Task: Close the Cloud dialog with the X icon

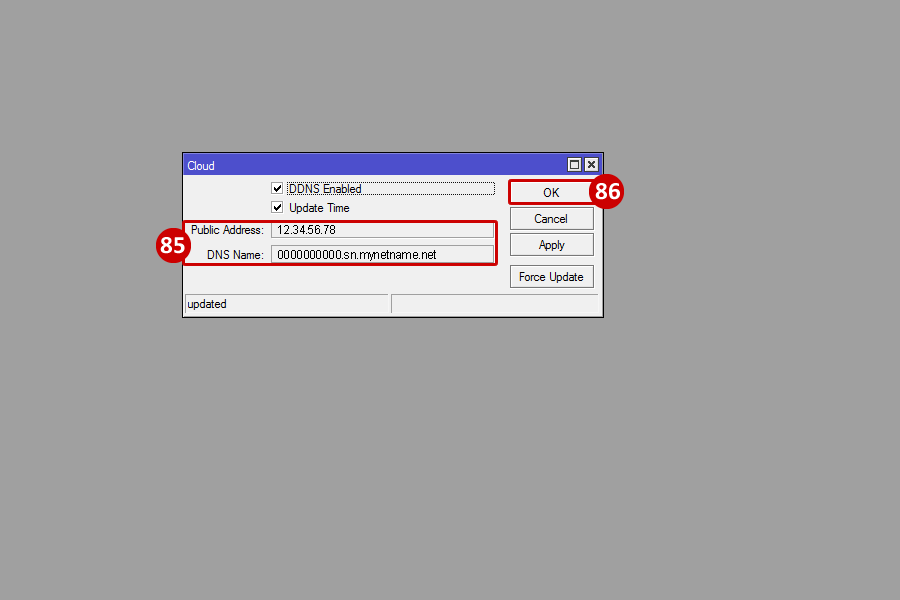Action: click(x=591, y=165)
